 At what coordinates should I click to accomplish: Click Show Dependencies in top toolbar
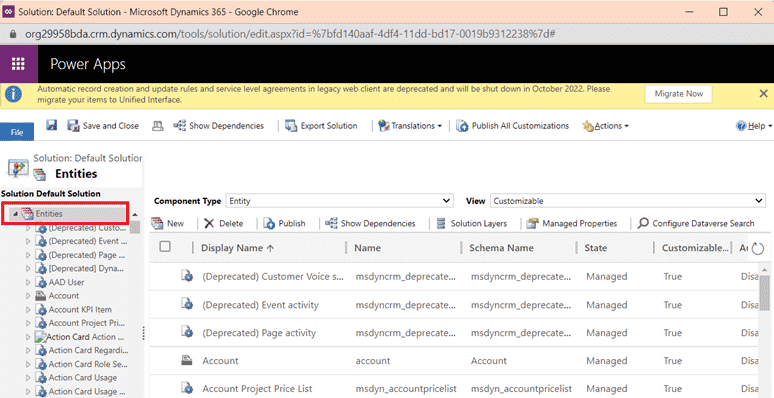pyautogui.click(x=219, y=126)
